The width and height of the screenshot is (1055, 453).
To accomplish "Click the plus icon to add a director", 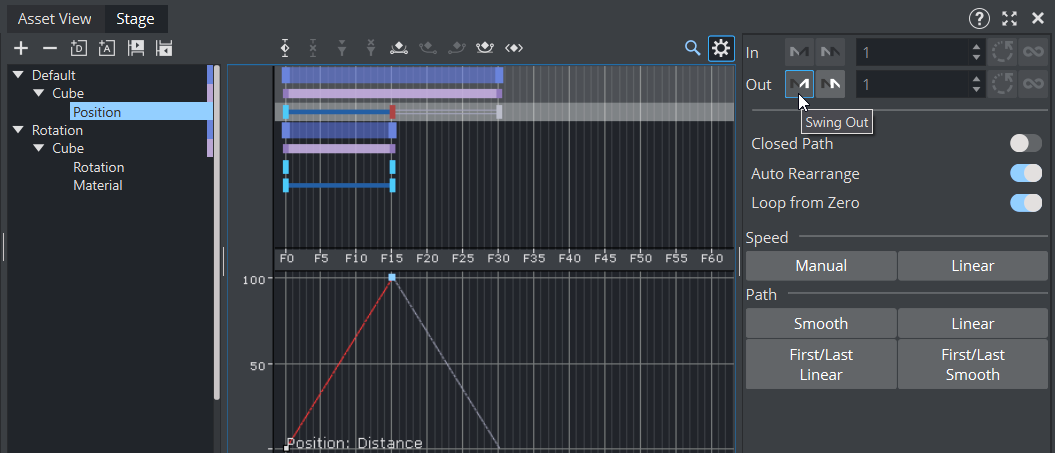I will coord(20,48).
